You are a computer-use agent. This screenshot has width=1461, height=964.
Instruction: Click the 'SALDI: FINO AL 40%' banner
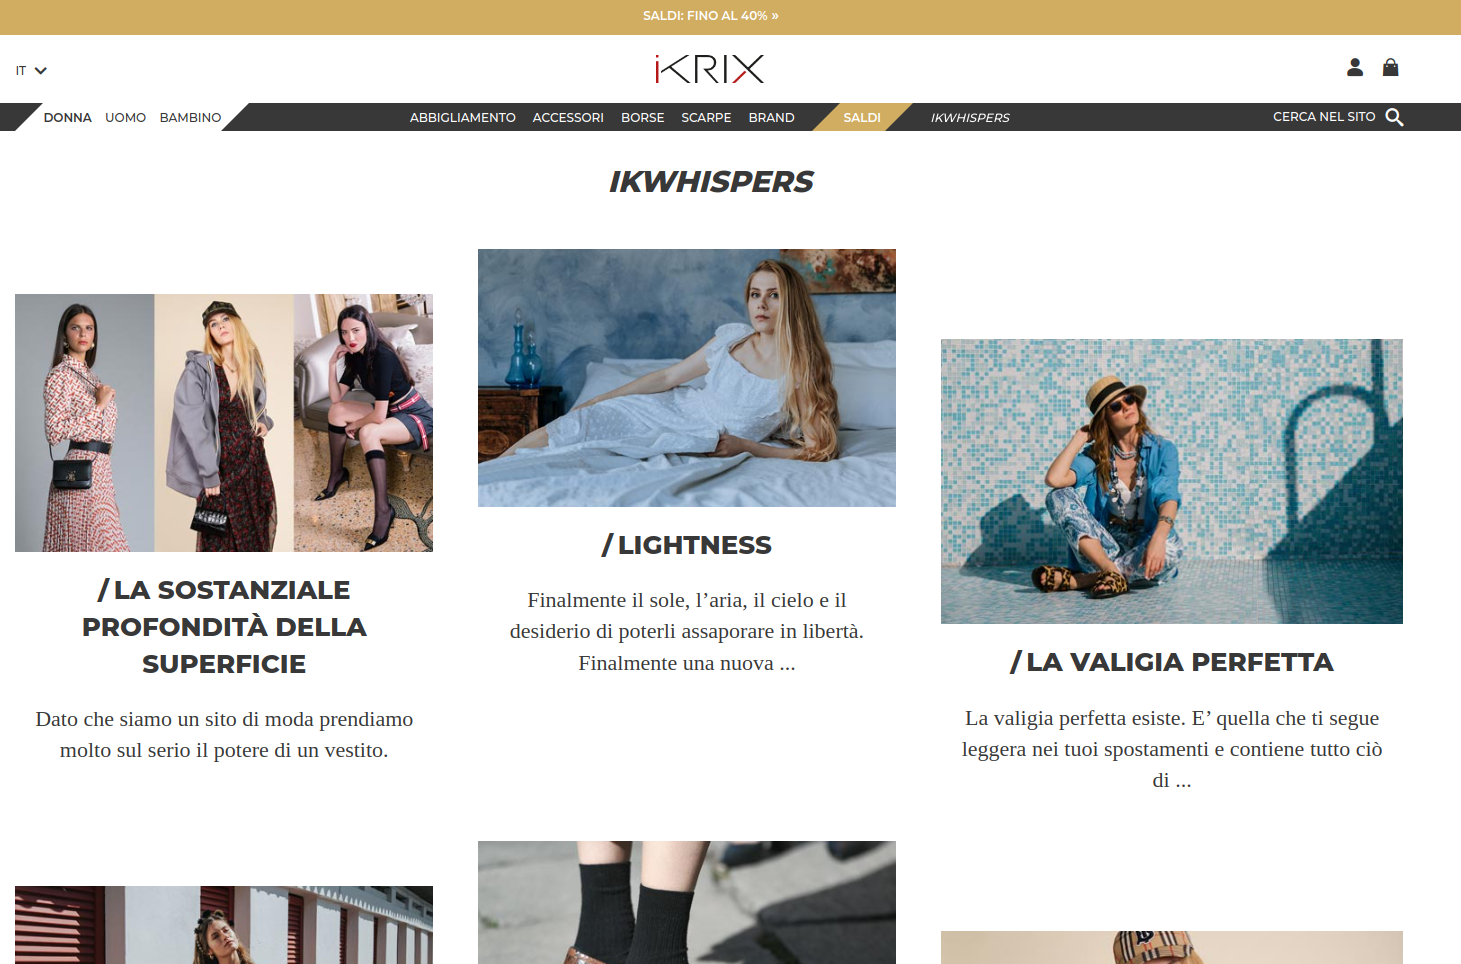[711, 16]
